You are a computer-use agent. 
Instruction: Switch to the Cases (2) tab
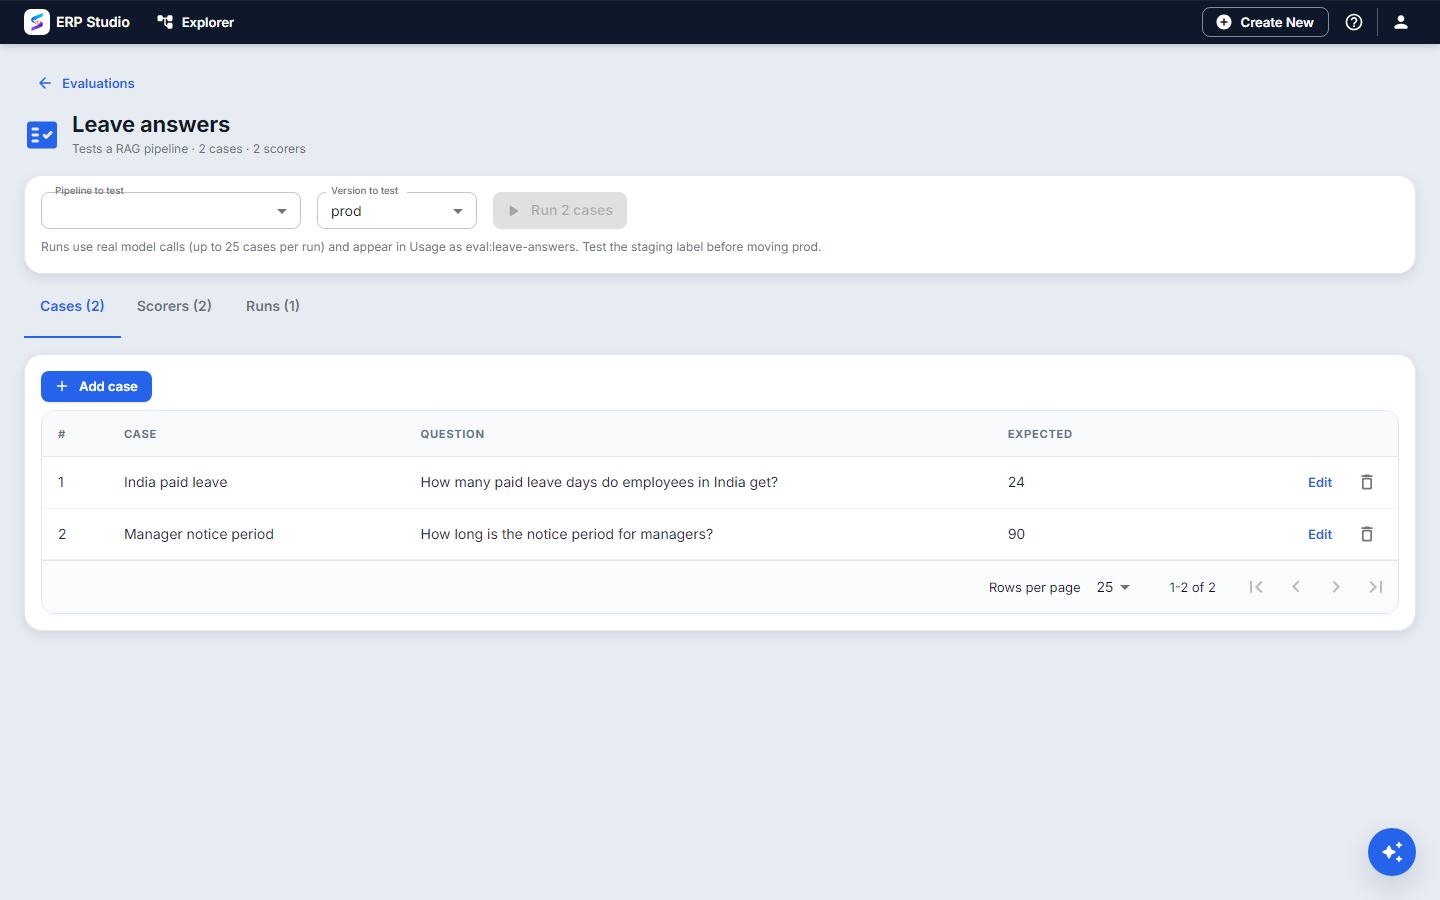click(72, 306)
